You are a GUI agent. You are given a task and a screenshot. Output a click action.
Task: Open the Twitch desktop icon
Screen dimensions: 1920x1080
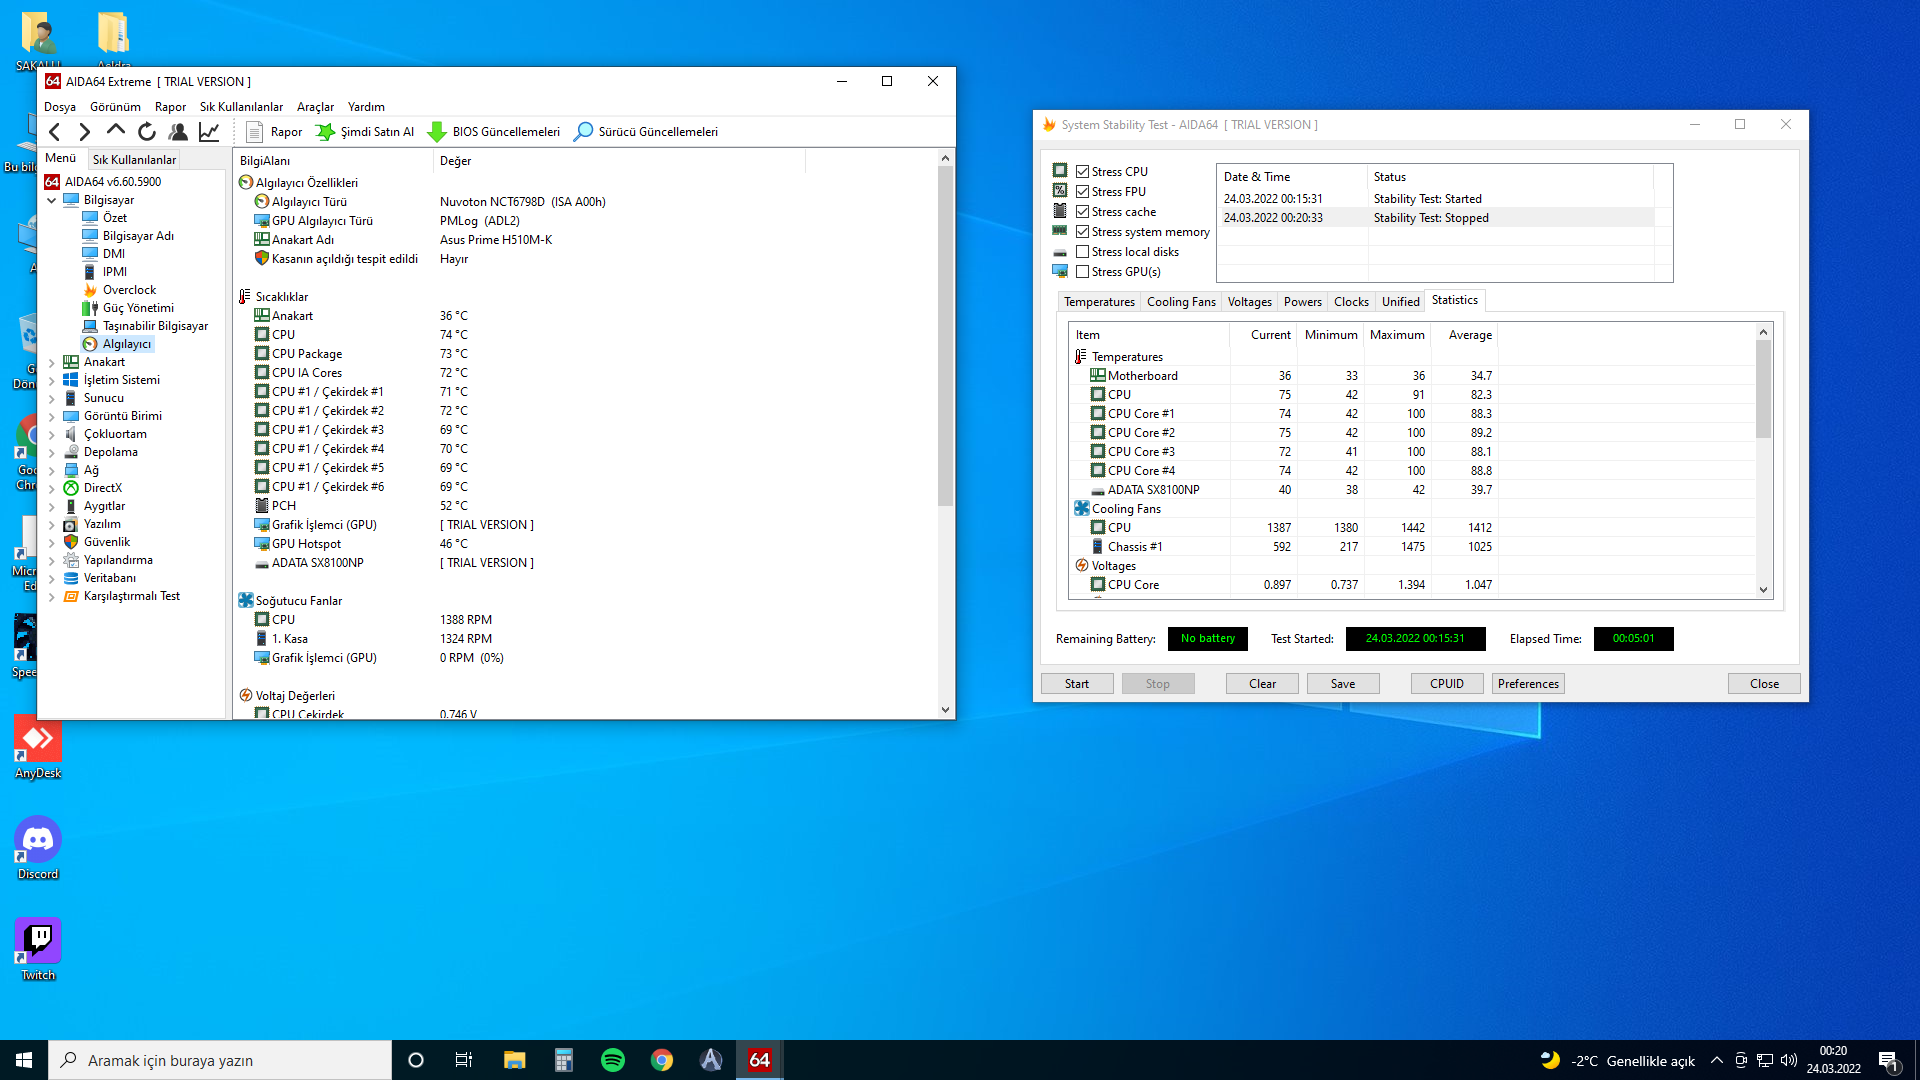(x=38, y=950)
